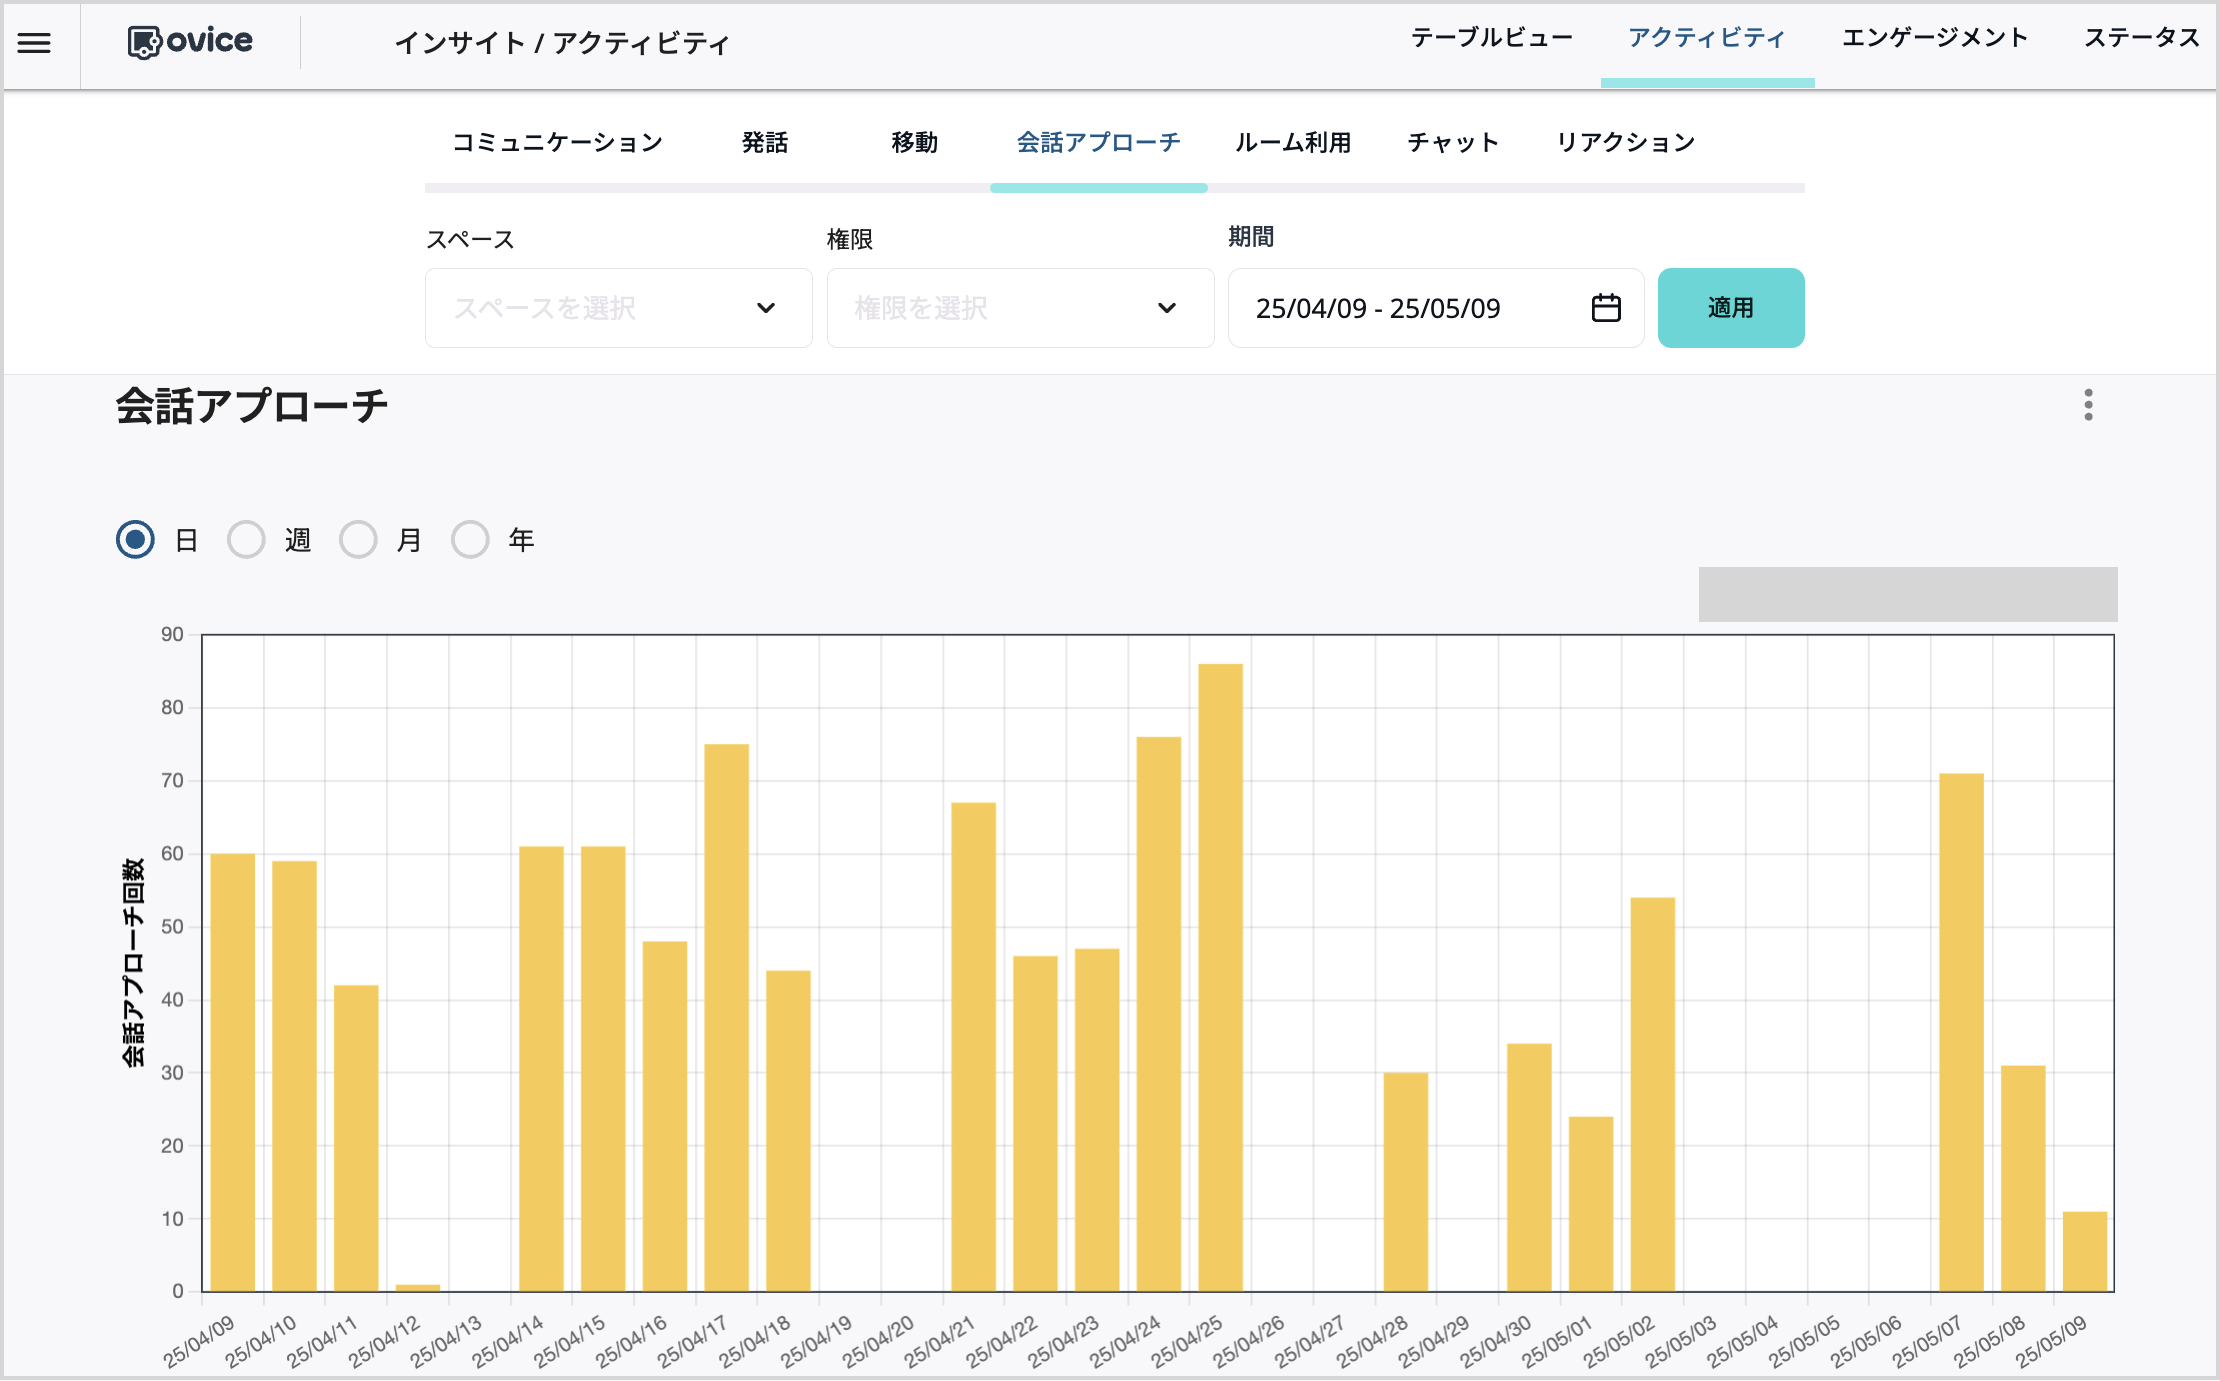Click the bar for 25/04/28

(1405, 1182)
